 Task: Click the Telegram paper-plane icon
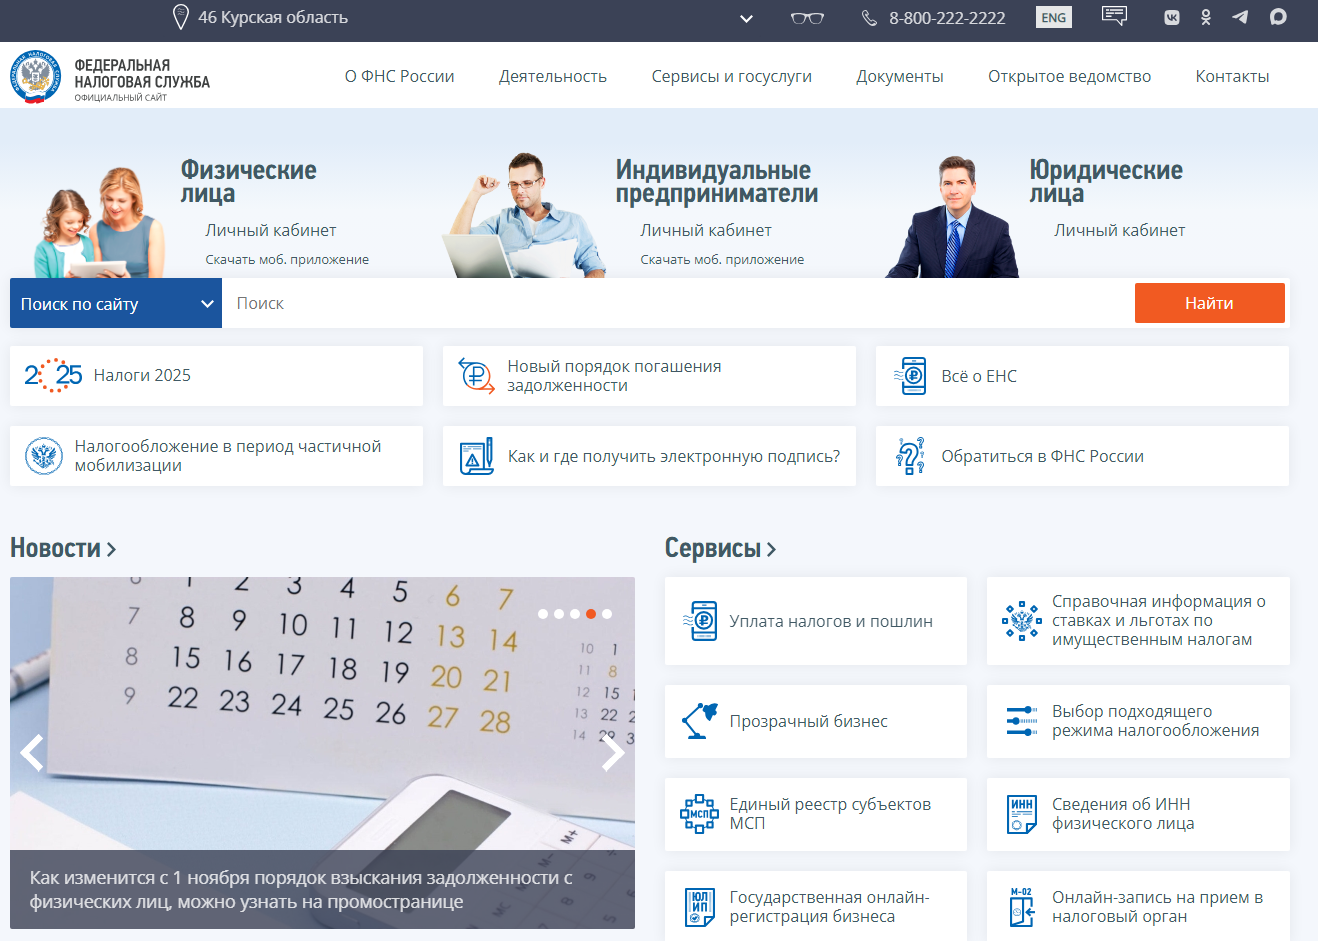pos(1240,17)
